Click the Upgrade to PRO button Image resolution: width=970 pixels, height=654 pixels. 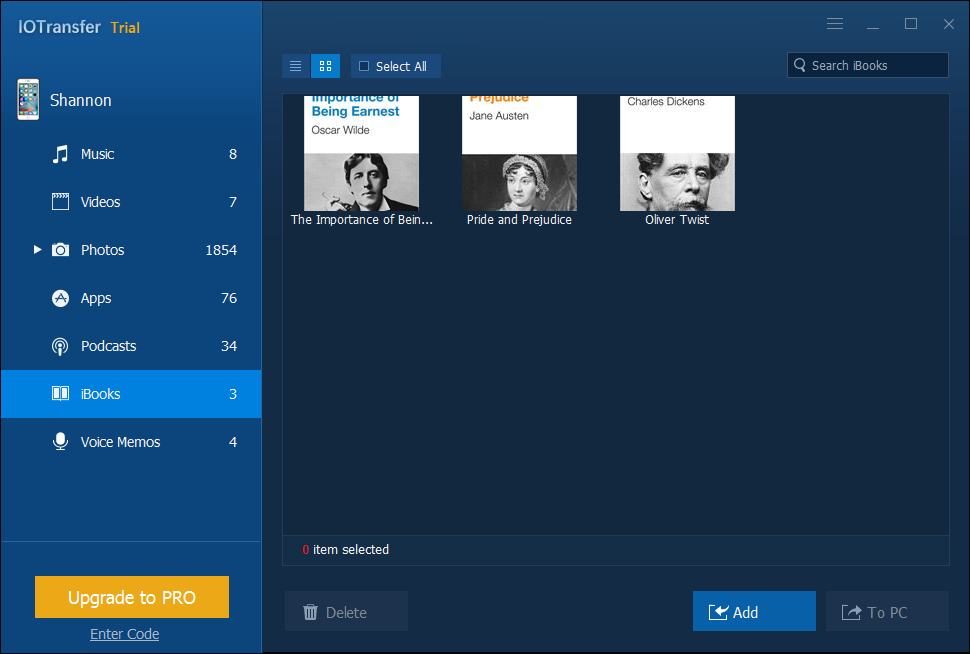[x=132, y=597]
